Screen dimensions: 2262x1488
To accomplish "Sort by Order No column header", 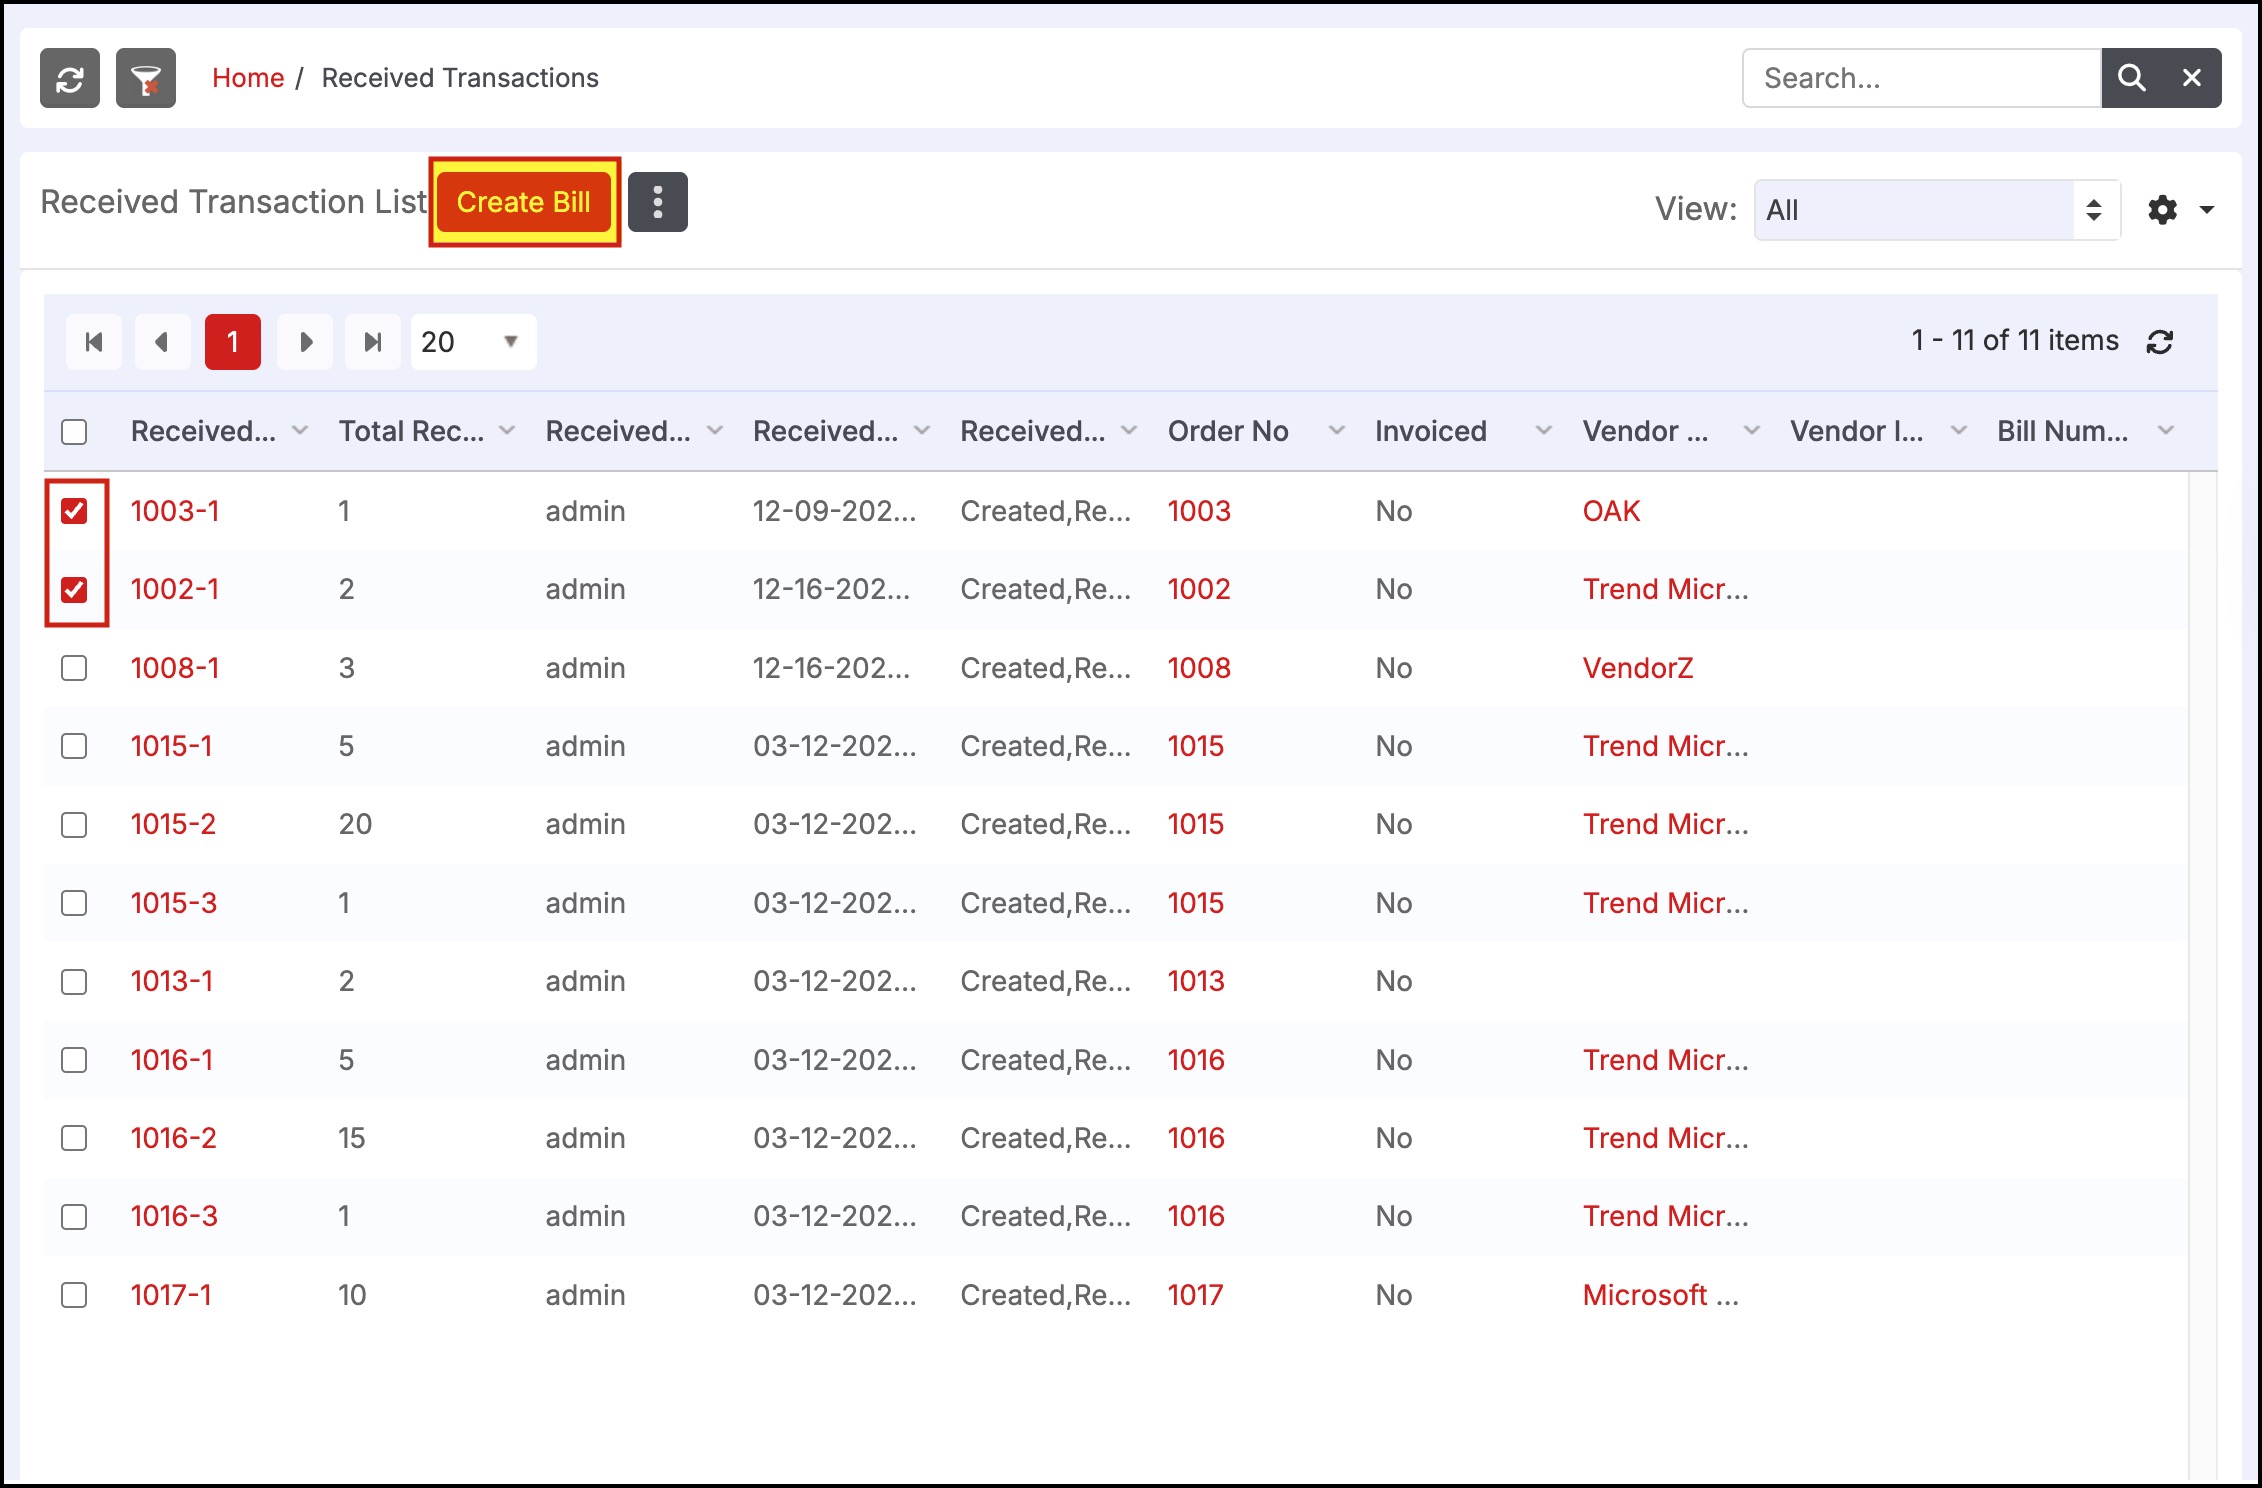I will coord(1228,431).
